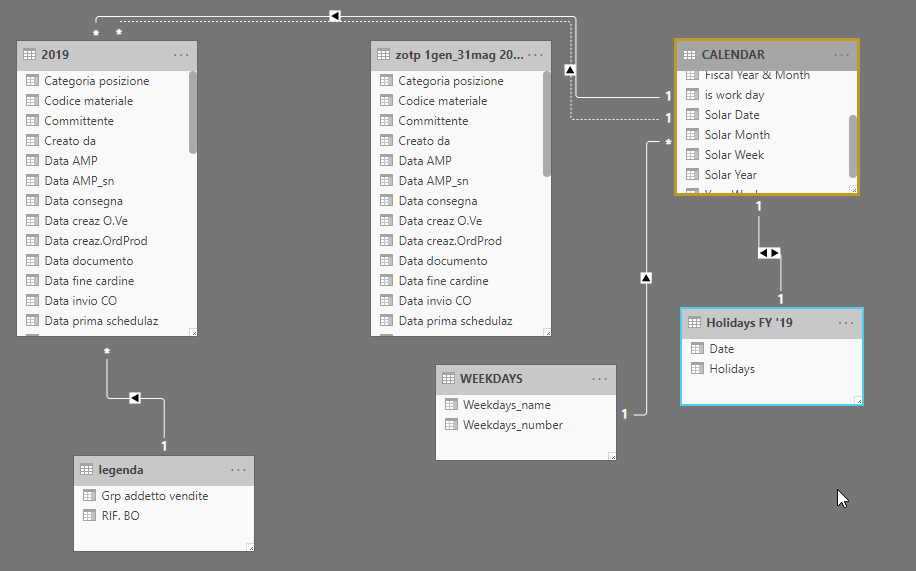This screenshot has width=916, height=571.
Task: Select 'Committente' in the zotp table
Action: (433, 121)
